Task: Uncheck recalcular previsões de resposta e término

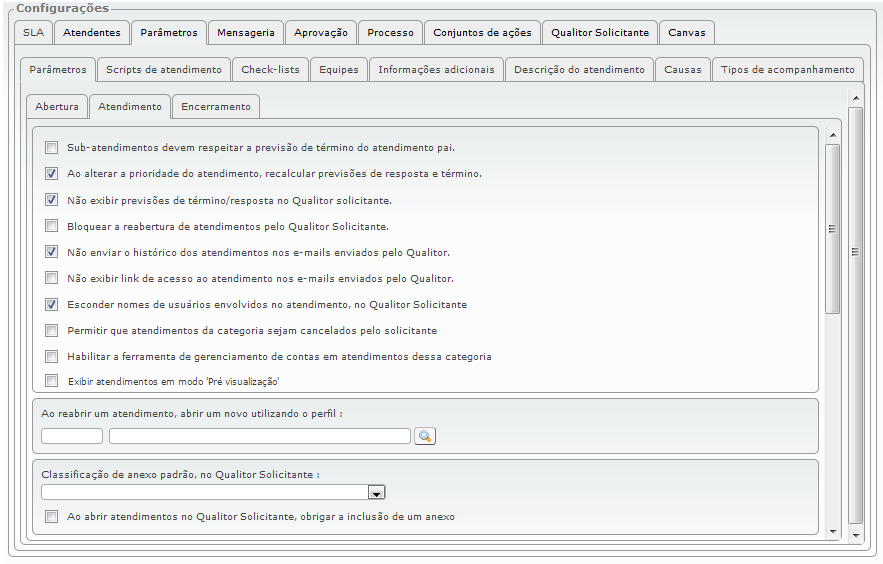Action: tap(51, 173)
